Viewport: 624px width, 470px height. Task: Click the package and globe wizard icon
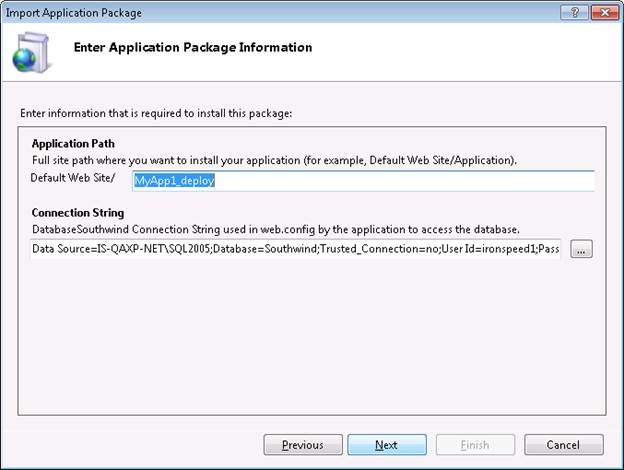pyautogui.click(x=30, y=53)
